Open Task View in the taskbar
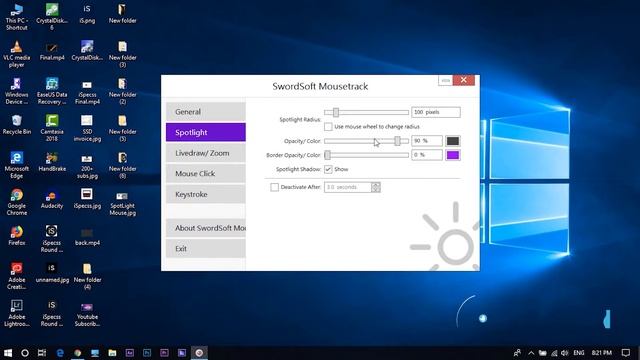The width and height of the screenshot is (640, 360). [x=42, y=353]
